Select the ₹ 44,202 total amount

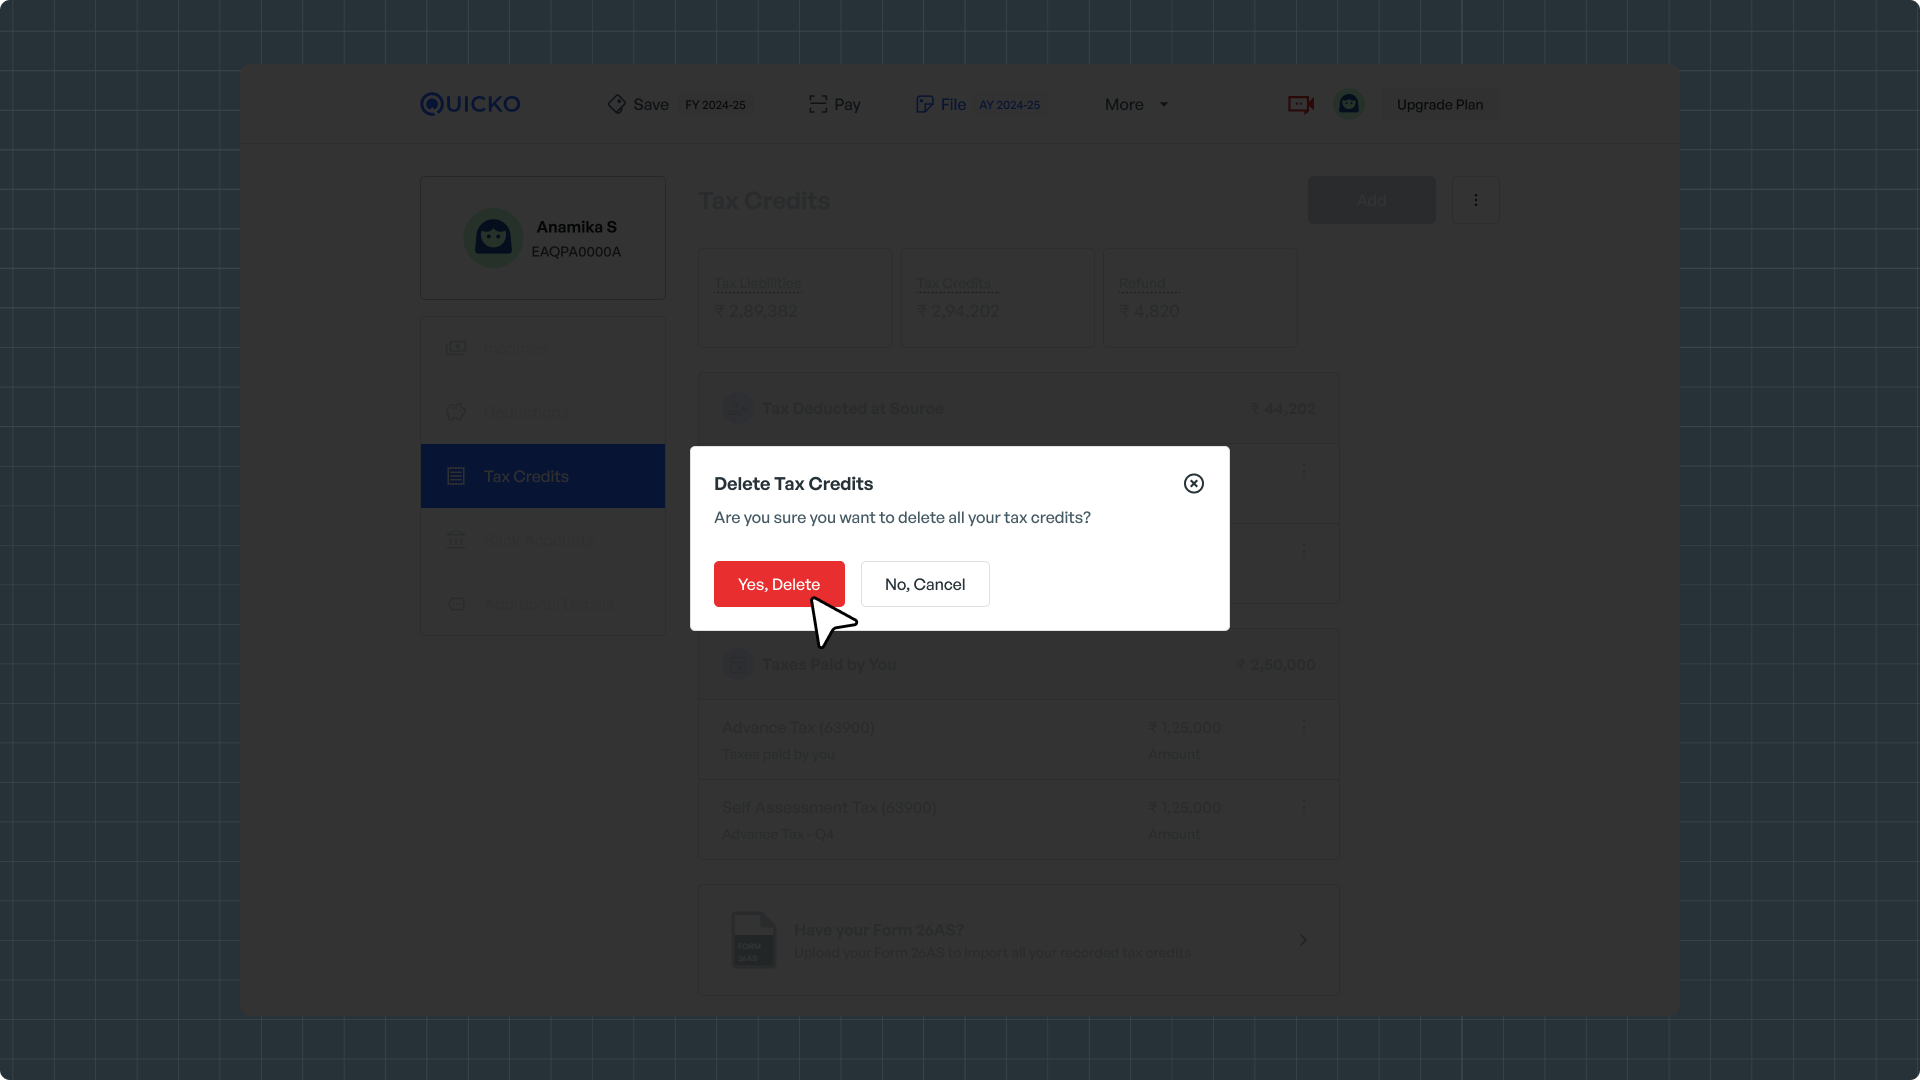click(x=1283, y=409)
